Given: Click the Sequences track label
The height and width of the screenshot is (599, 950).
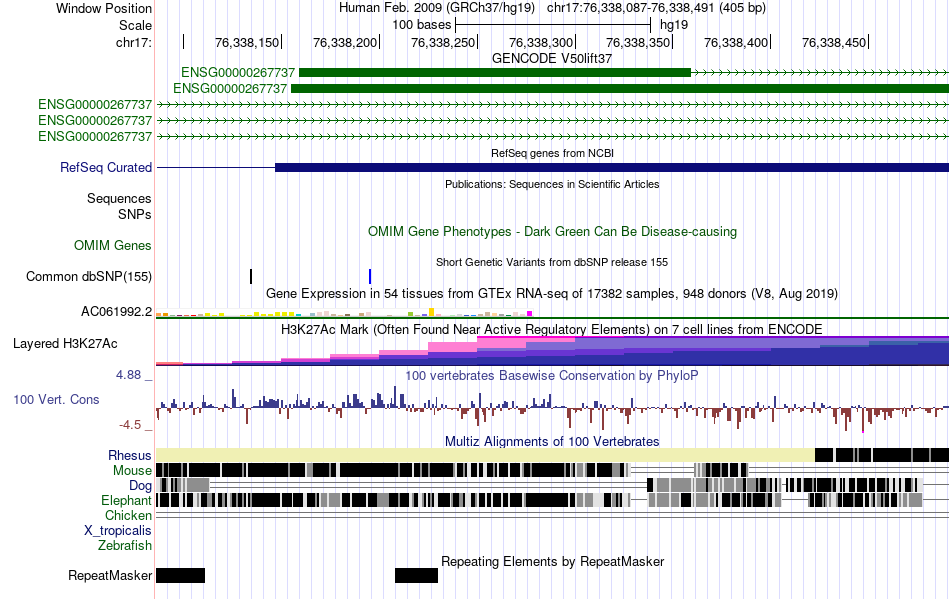Looking at the screenshot, I should (x=119, y=199).
